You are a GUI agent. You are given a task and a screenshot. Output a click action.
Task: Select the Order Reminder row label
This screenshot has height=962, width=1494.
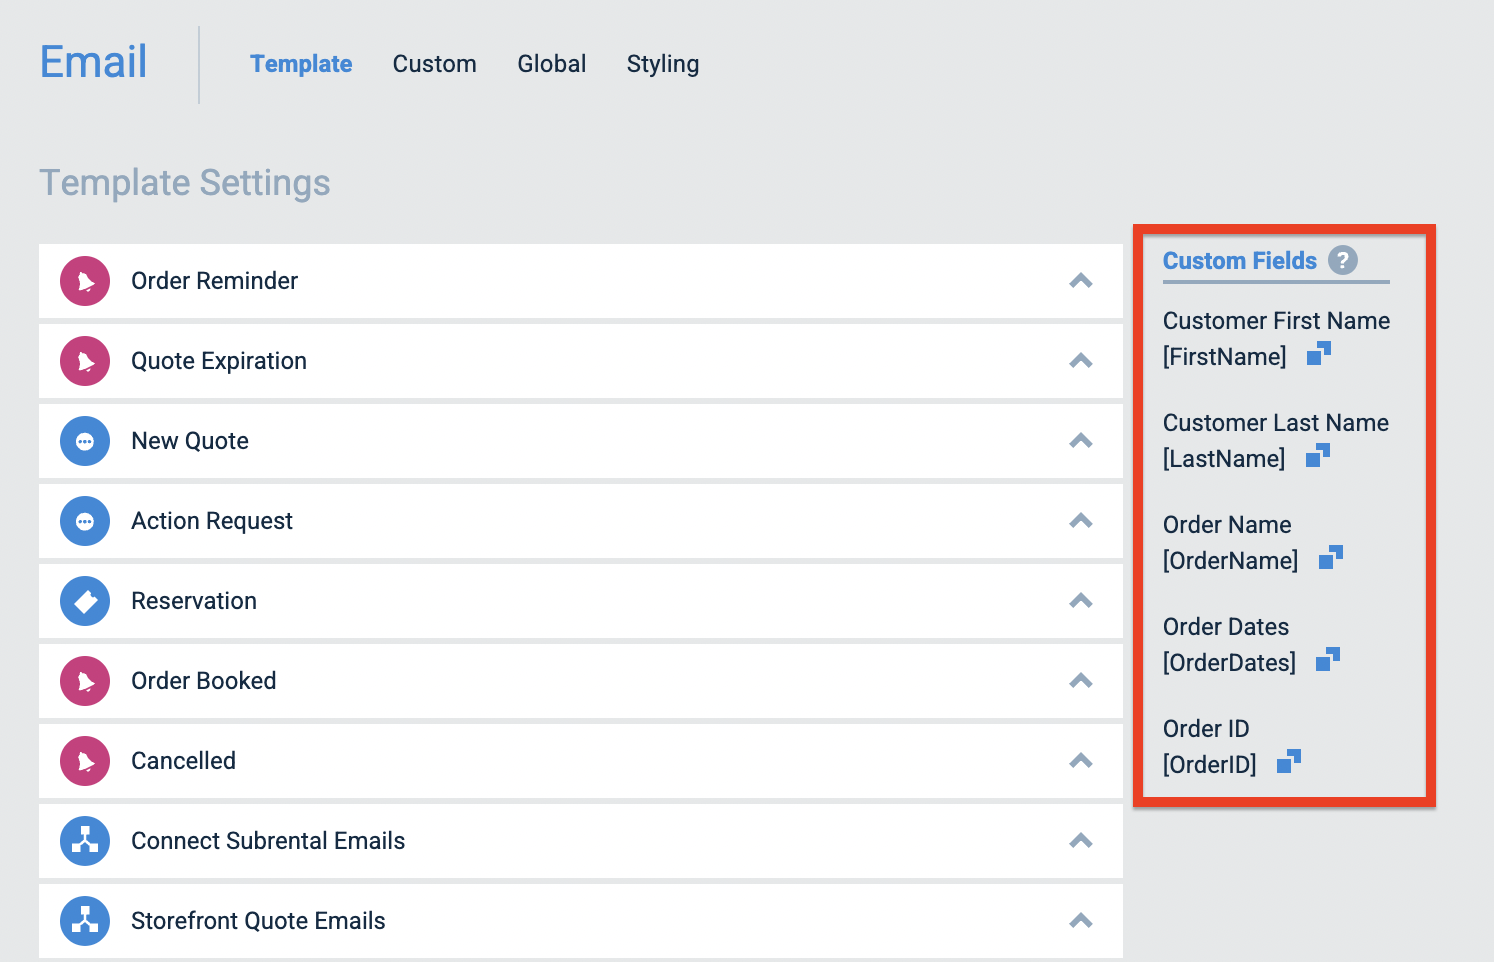pyautogui.click(x=215, y=281)
